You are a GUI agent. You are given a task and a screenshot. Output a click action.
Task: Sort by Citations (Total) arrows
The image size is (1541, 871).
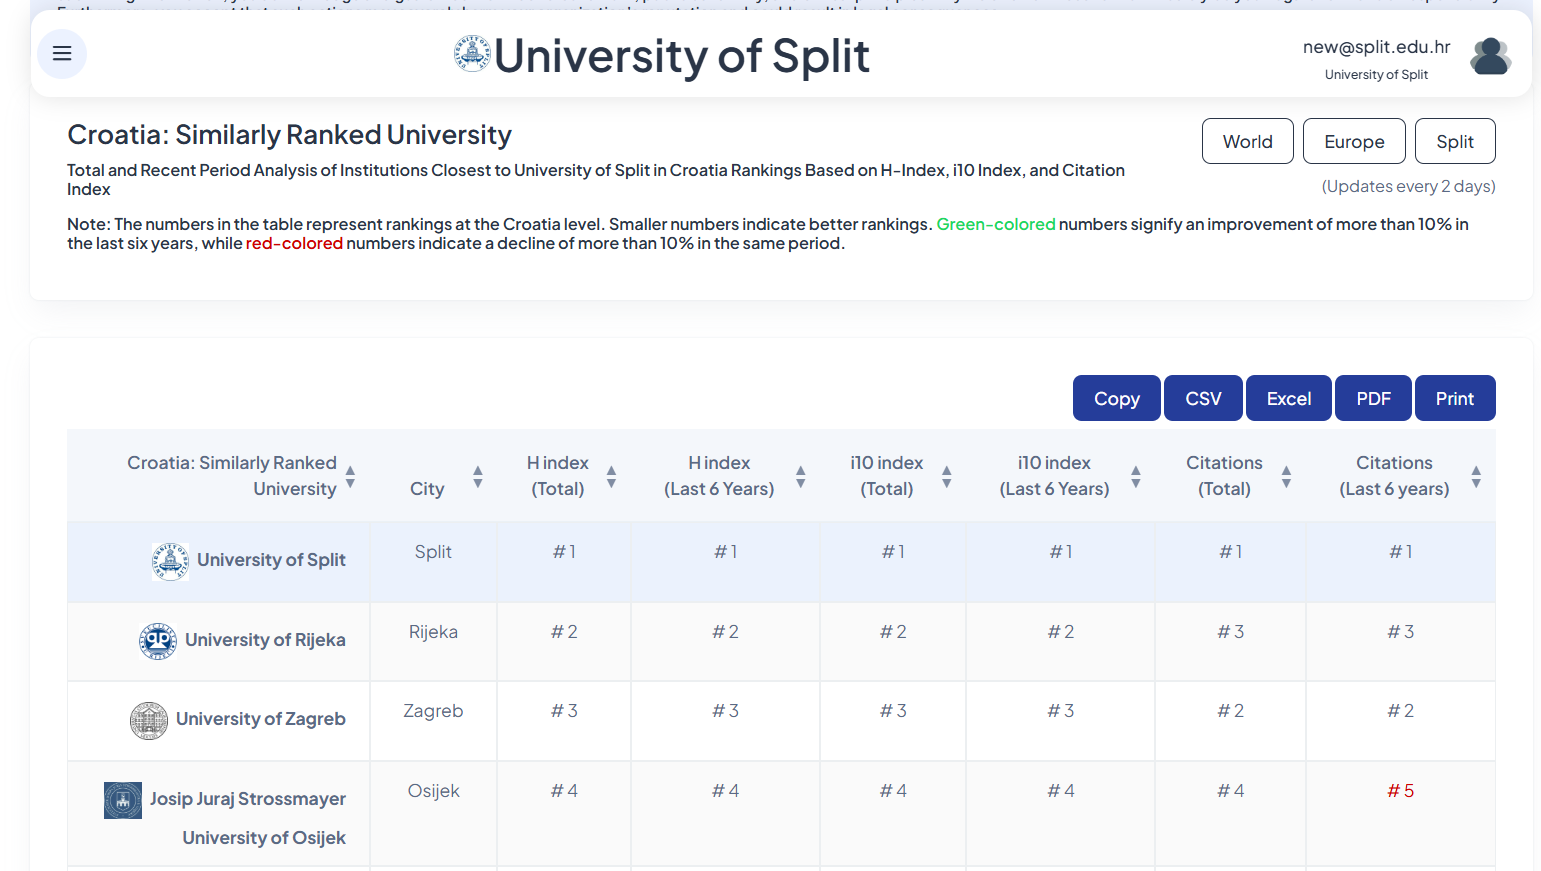coord(1286,476)
